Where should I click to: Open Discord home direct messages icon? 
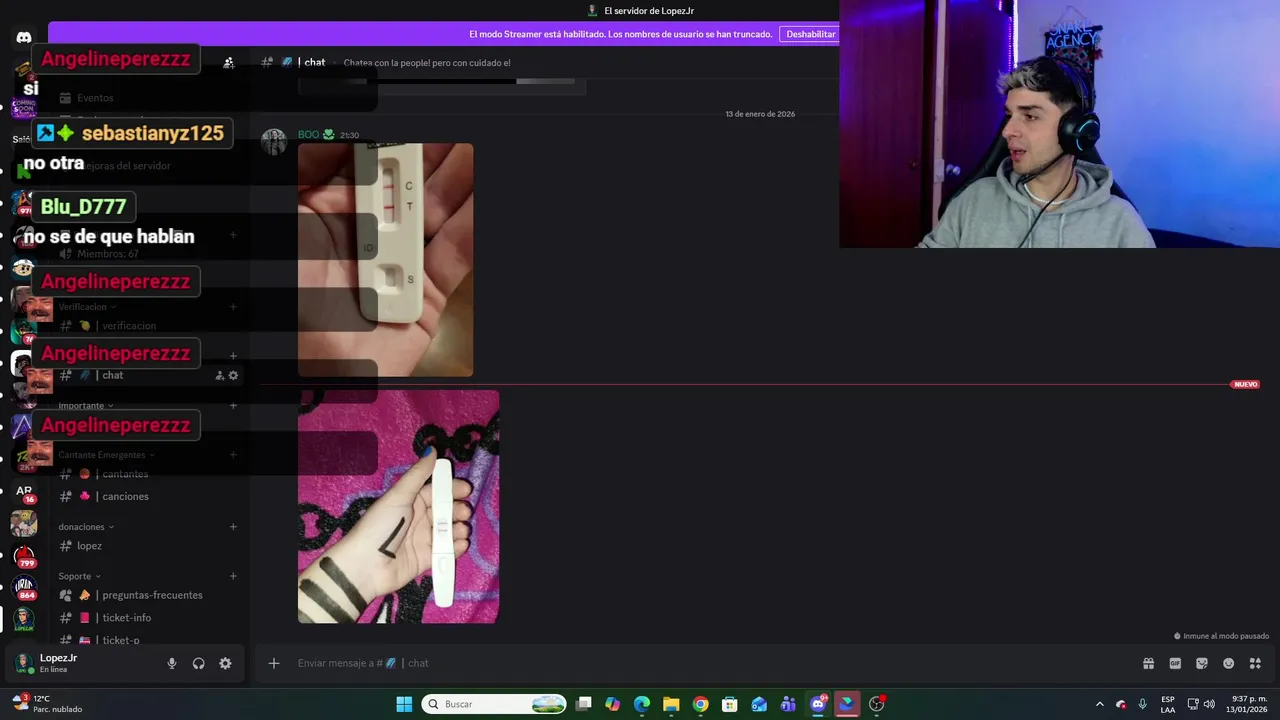(24, 38)
